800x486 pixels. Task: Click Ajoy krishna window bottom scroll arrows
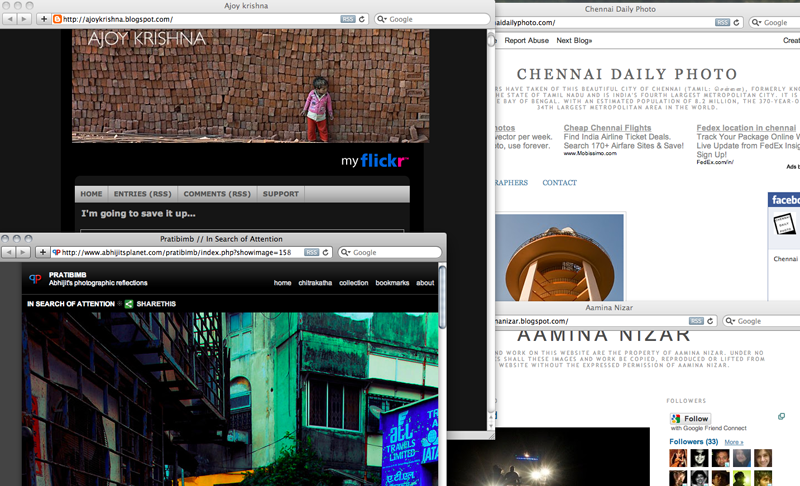(x=491, y=421)
